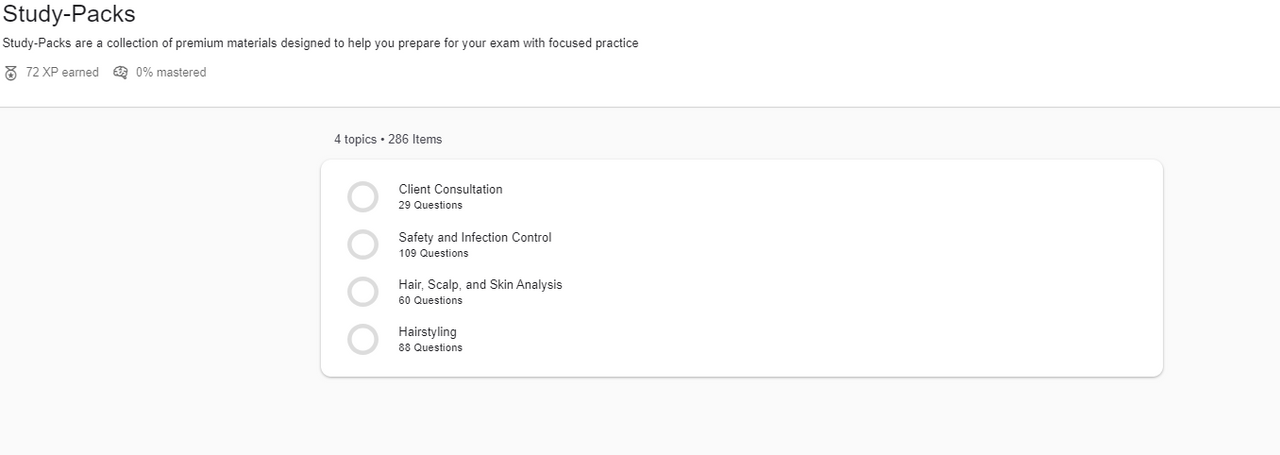Open the Hair, Scalp, and Skin Analysis topic
Screen dimensions: 1280x455
(x=480, y=285)
